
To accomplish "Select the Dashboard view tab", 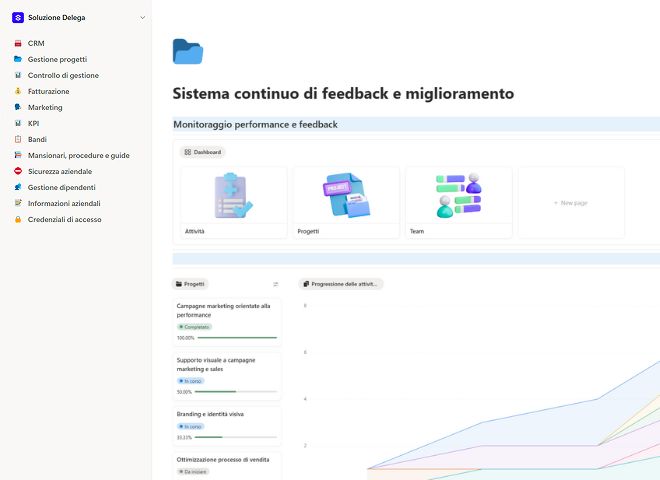I will coord(203,152).
